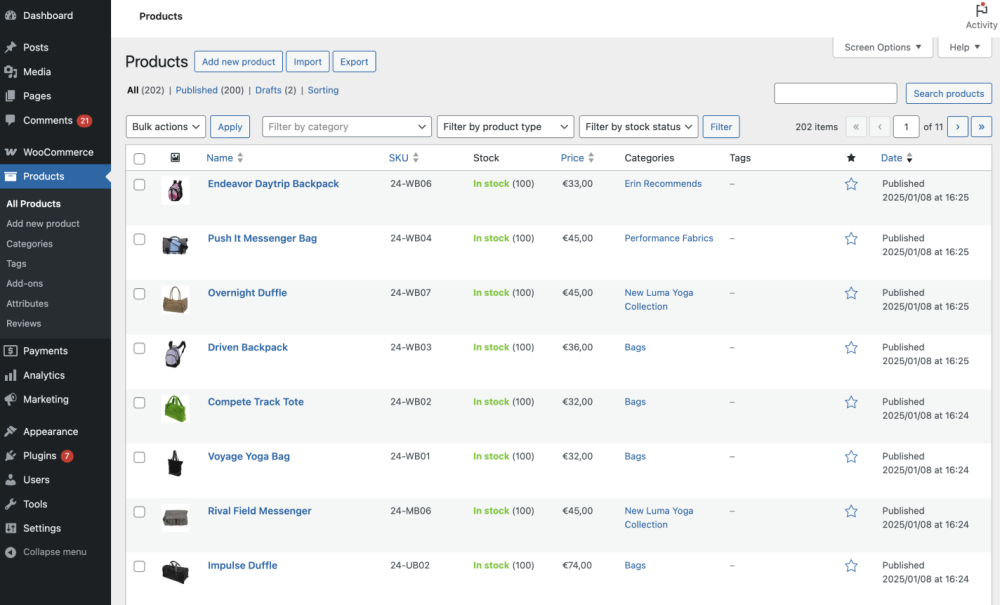The image size is (1000, 605).
Task: Click the Apply bulk action button
Action: pyautogui.click(x=230, y=126)
